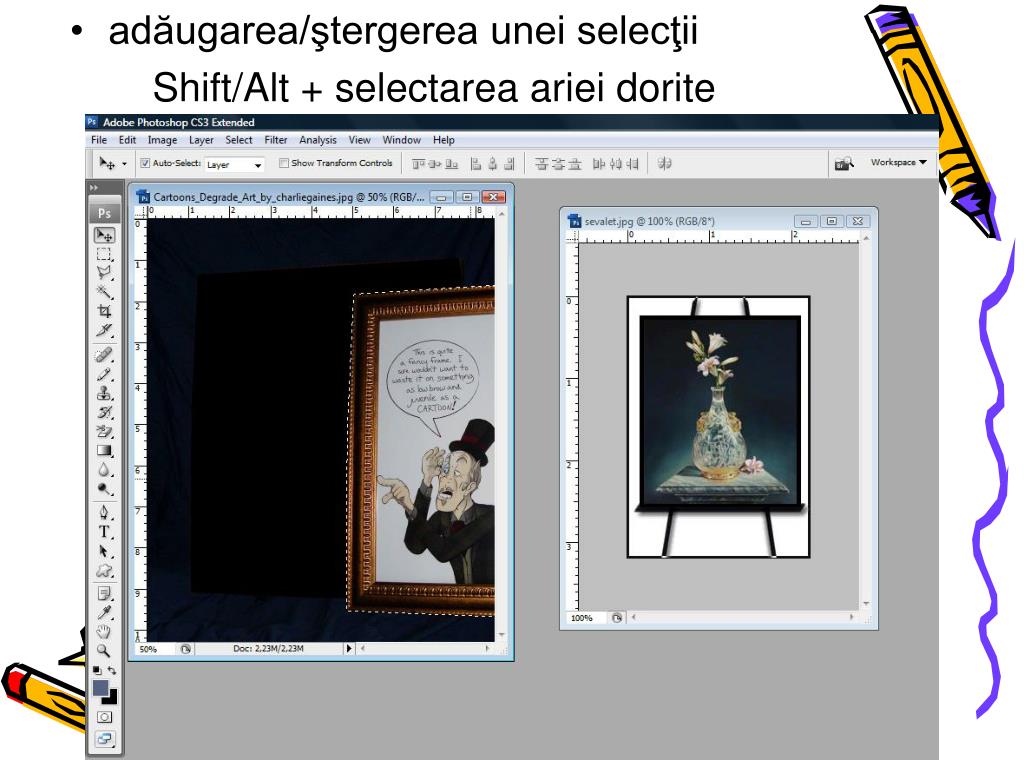Minimize the Cartoons document window
1024x768 pixels.
(x=441, y=197)
